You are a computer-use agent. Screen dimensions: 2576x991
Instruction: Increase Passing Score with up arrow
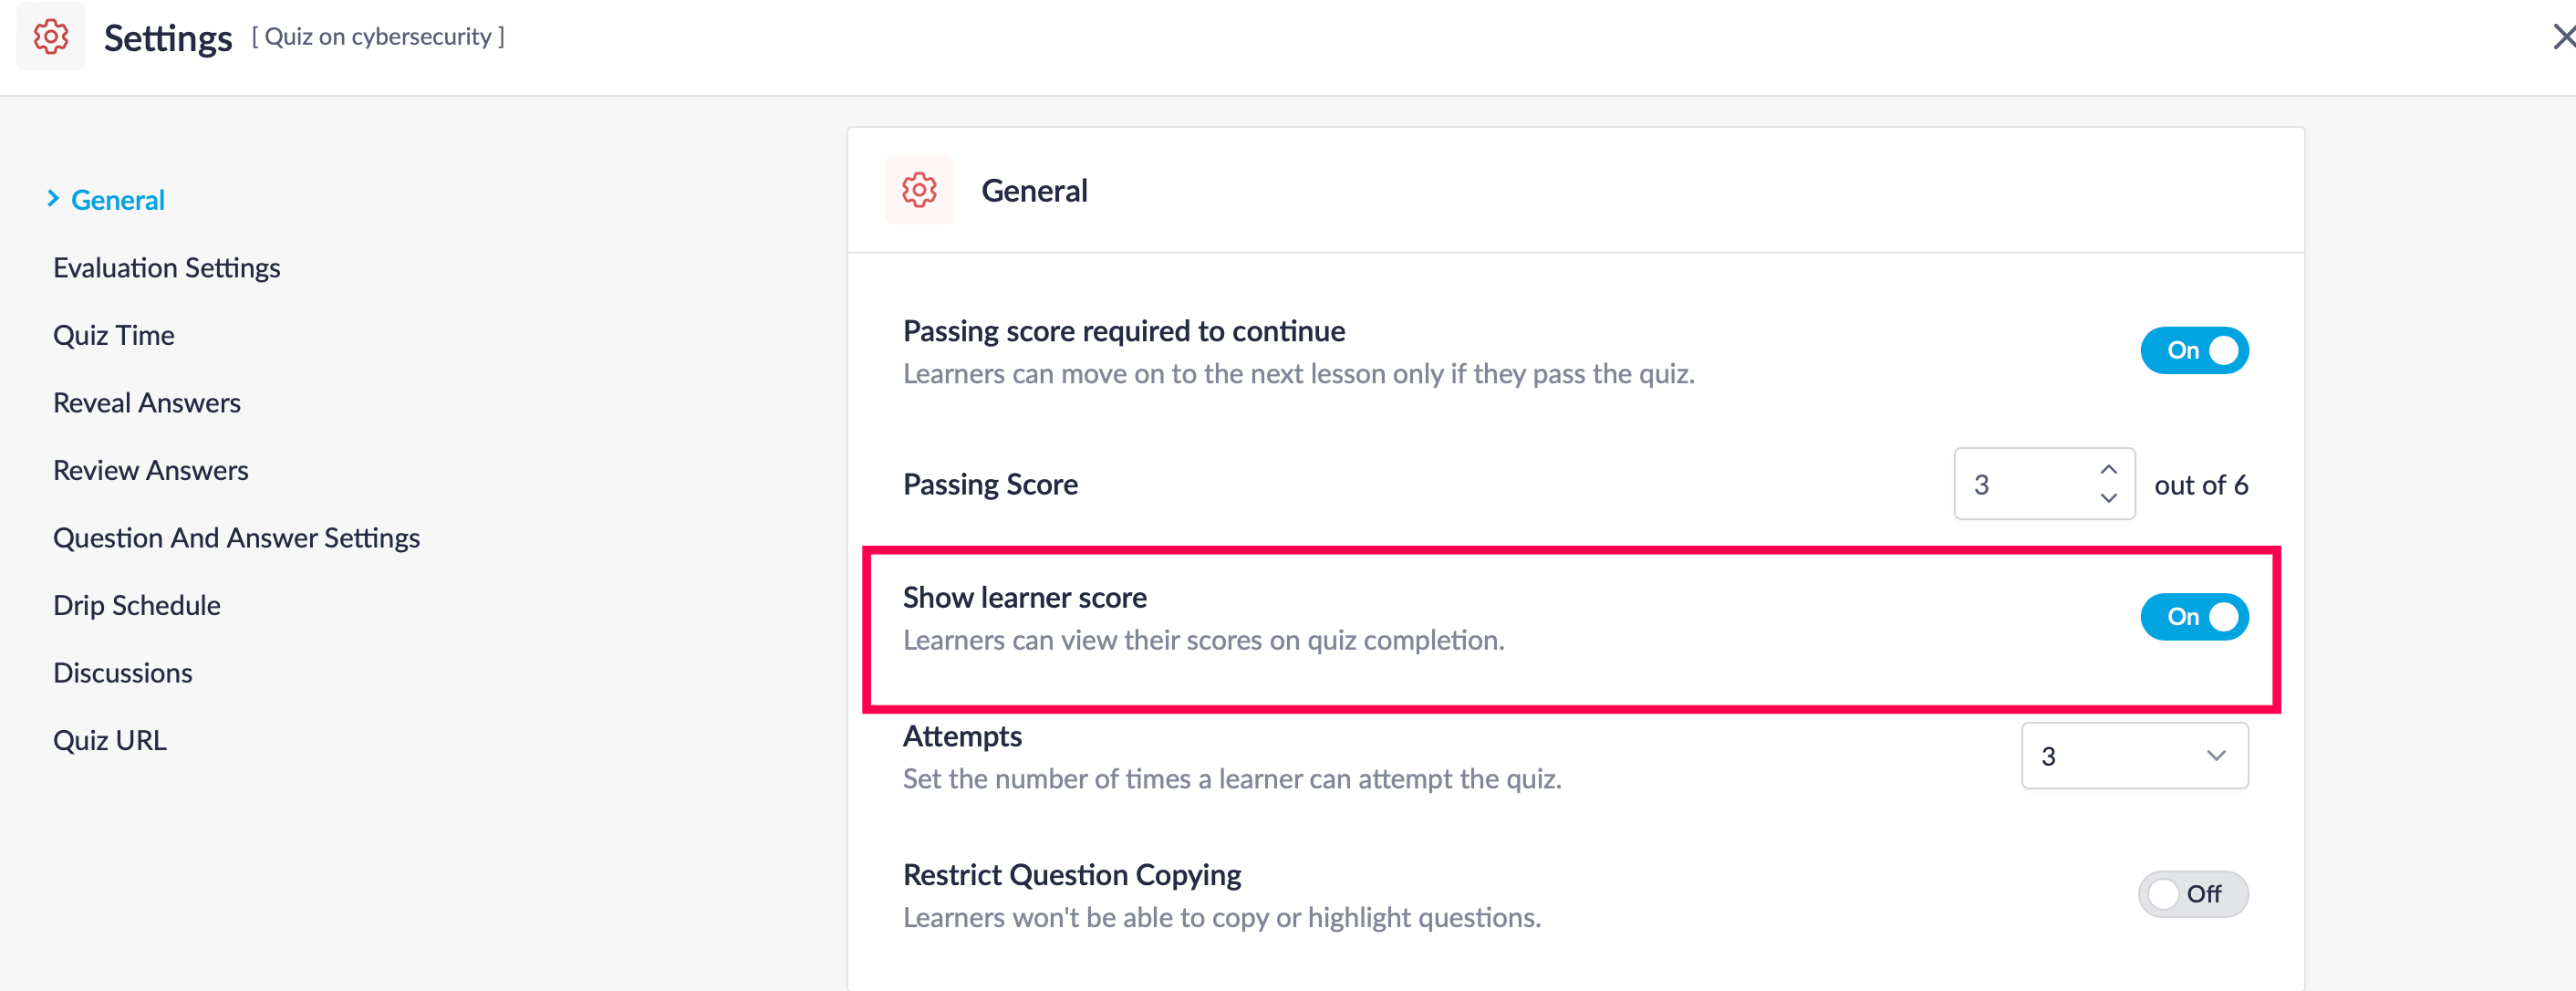tap(2109, 469)
